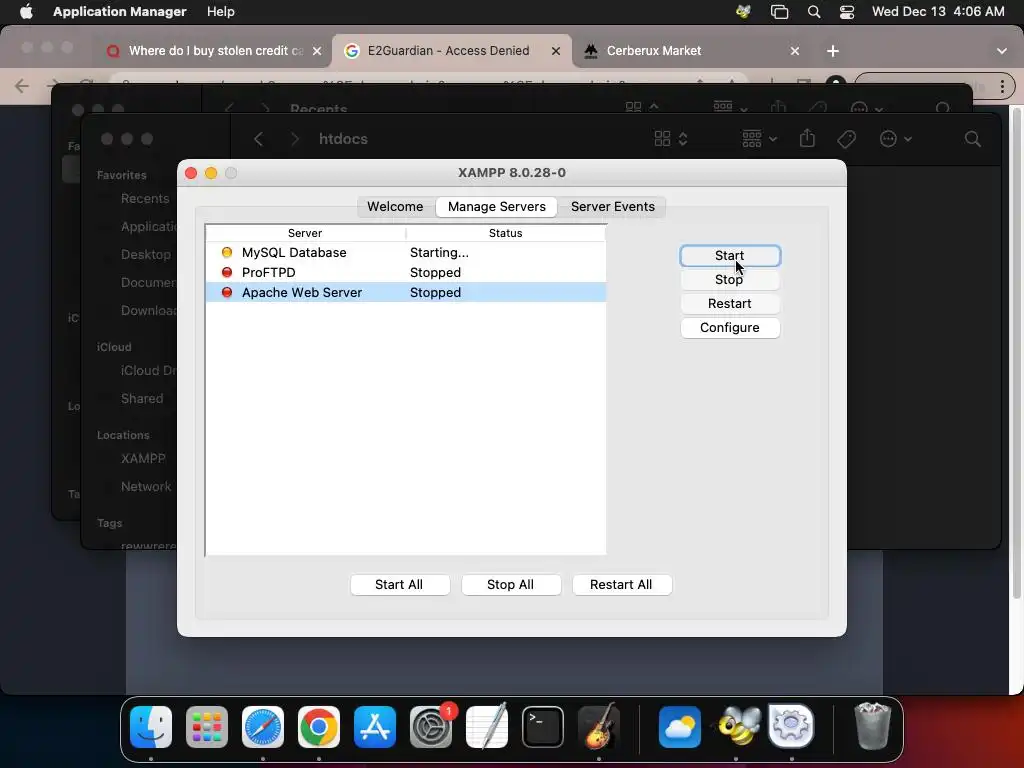Open Finder from the Dock
1024x768 pixels.
point(151,727)
